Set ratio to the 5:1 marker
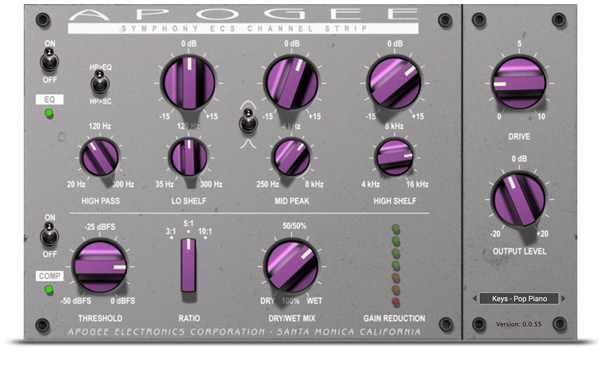 pos(188,225)
